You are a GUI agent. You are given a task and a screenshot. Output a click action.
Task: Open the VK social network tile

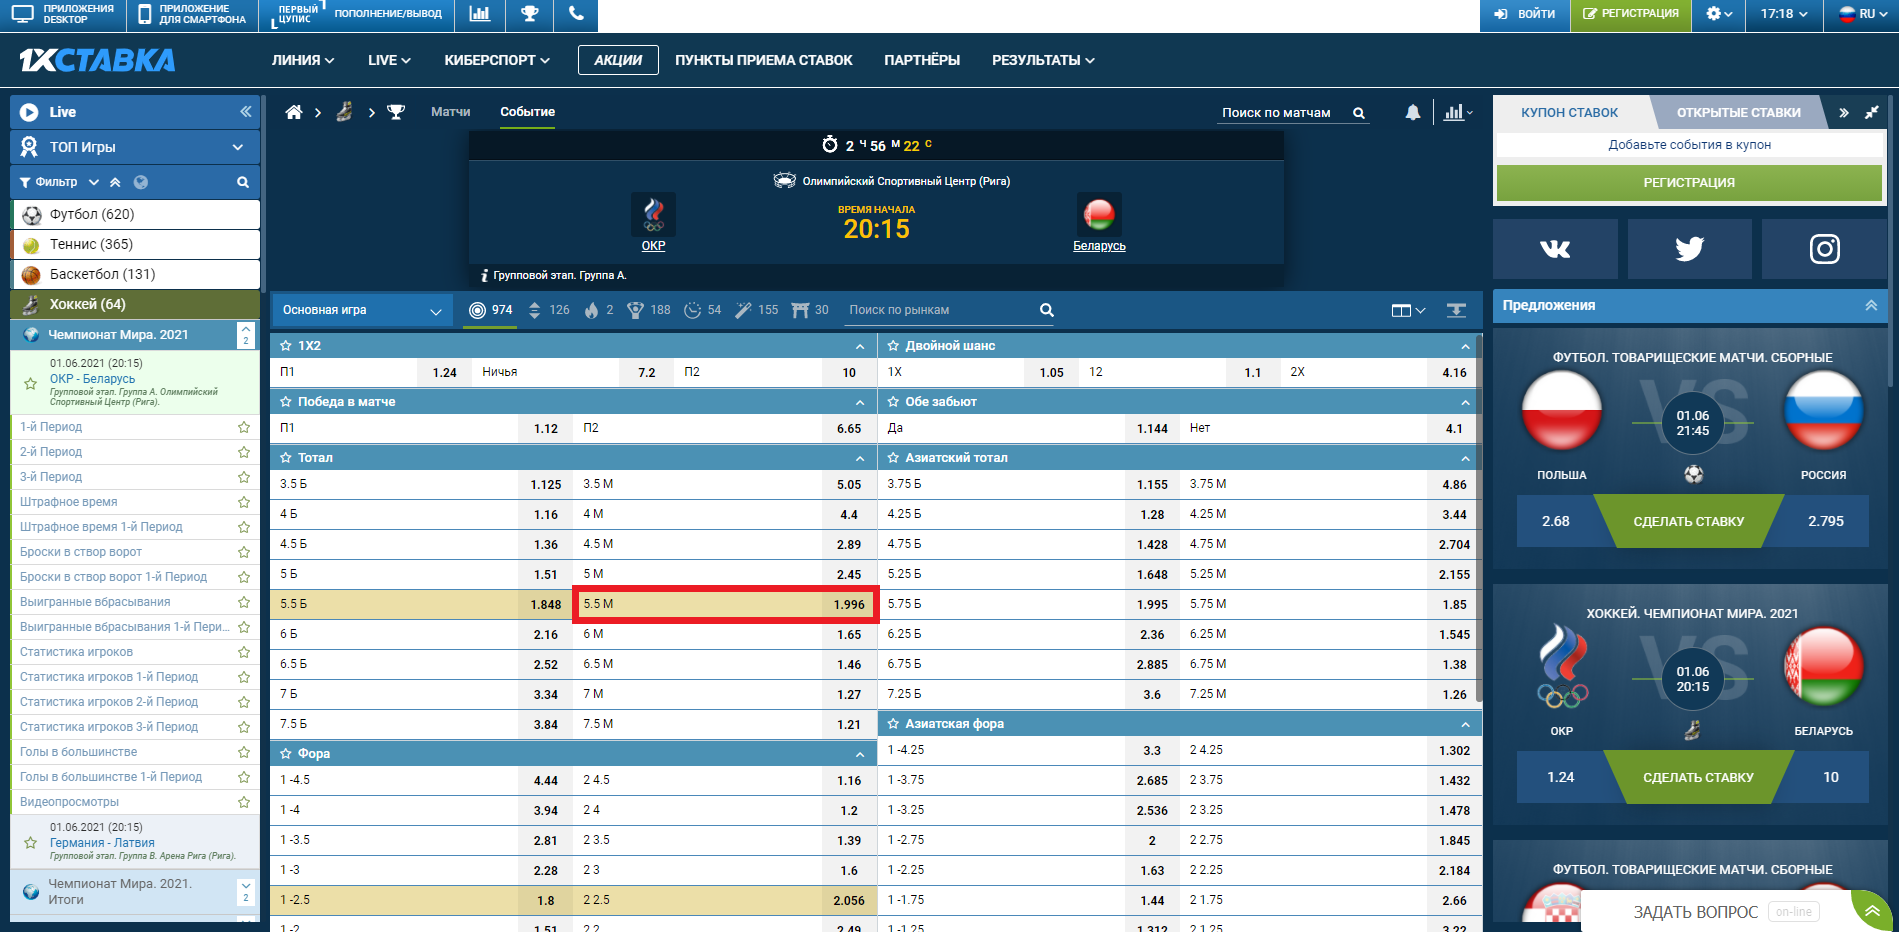click(x=1555, y=249)
